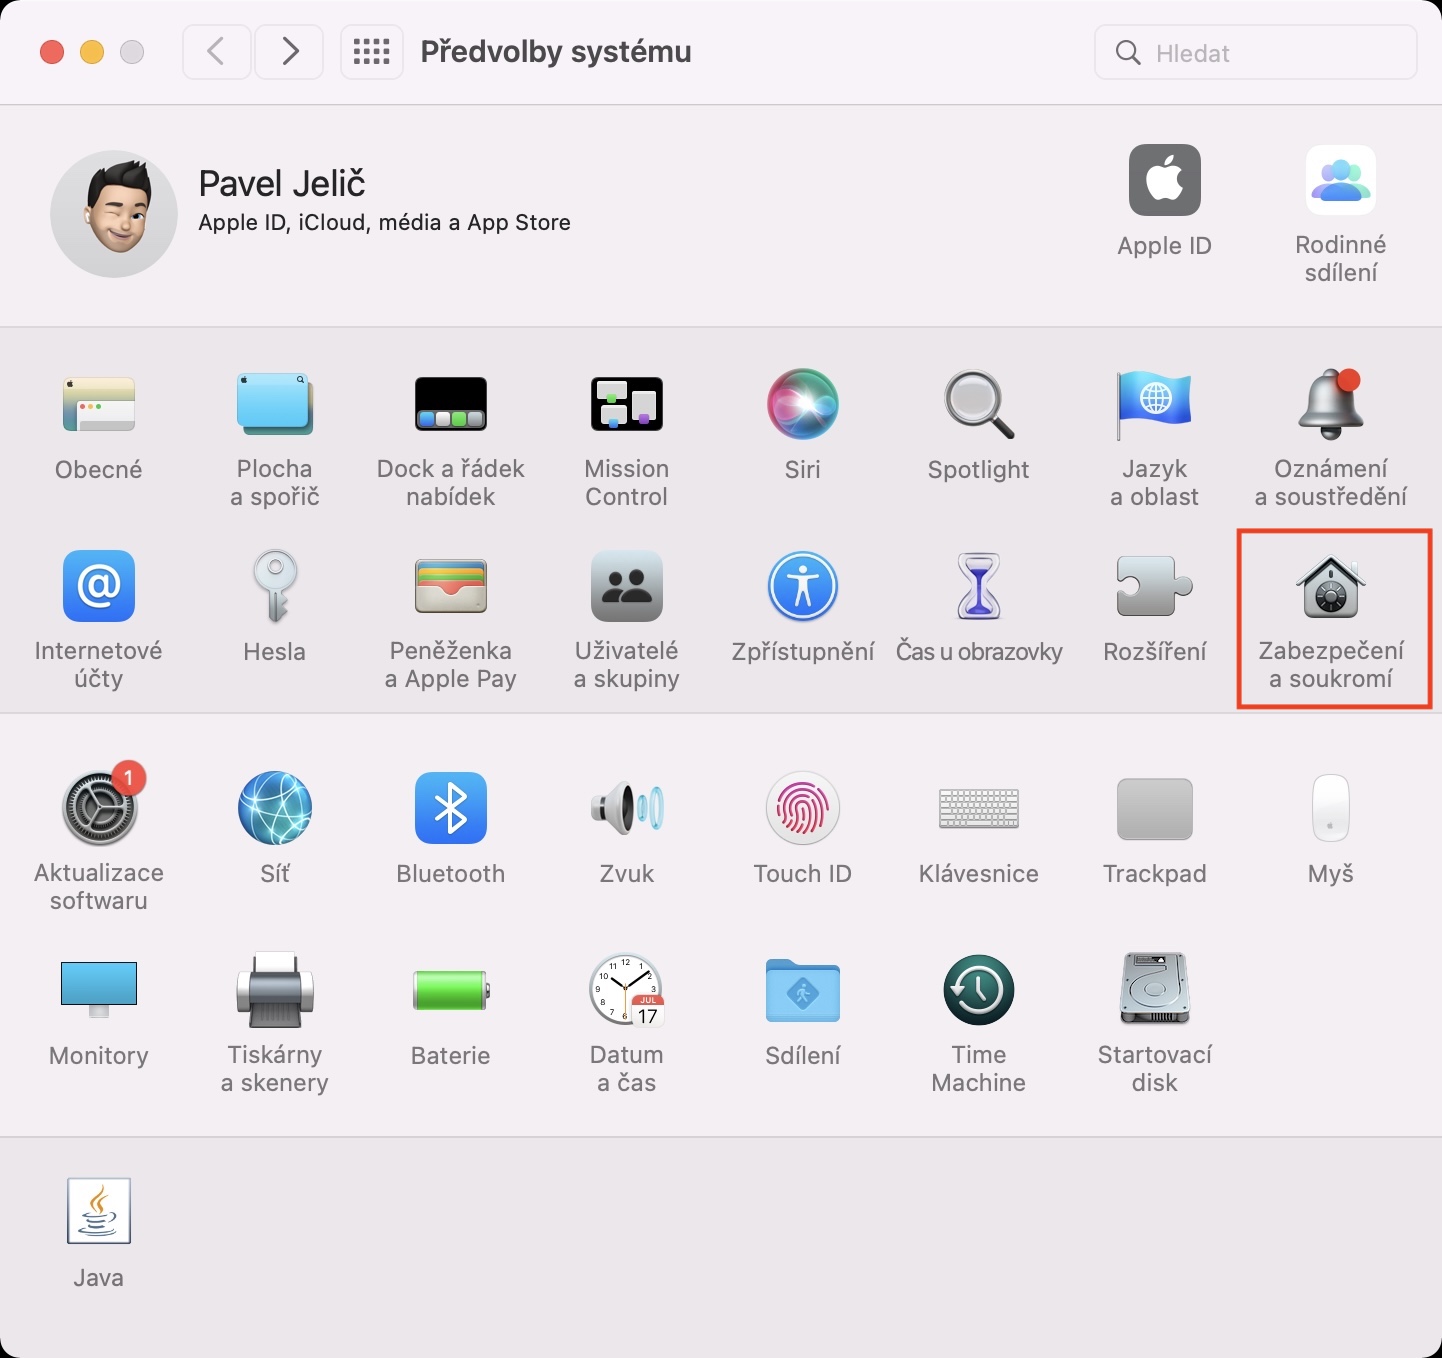
Task: Open Jazyk a oblast settings
Action: point(1155,404)
